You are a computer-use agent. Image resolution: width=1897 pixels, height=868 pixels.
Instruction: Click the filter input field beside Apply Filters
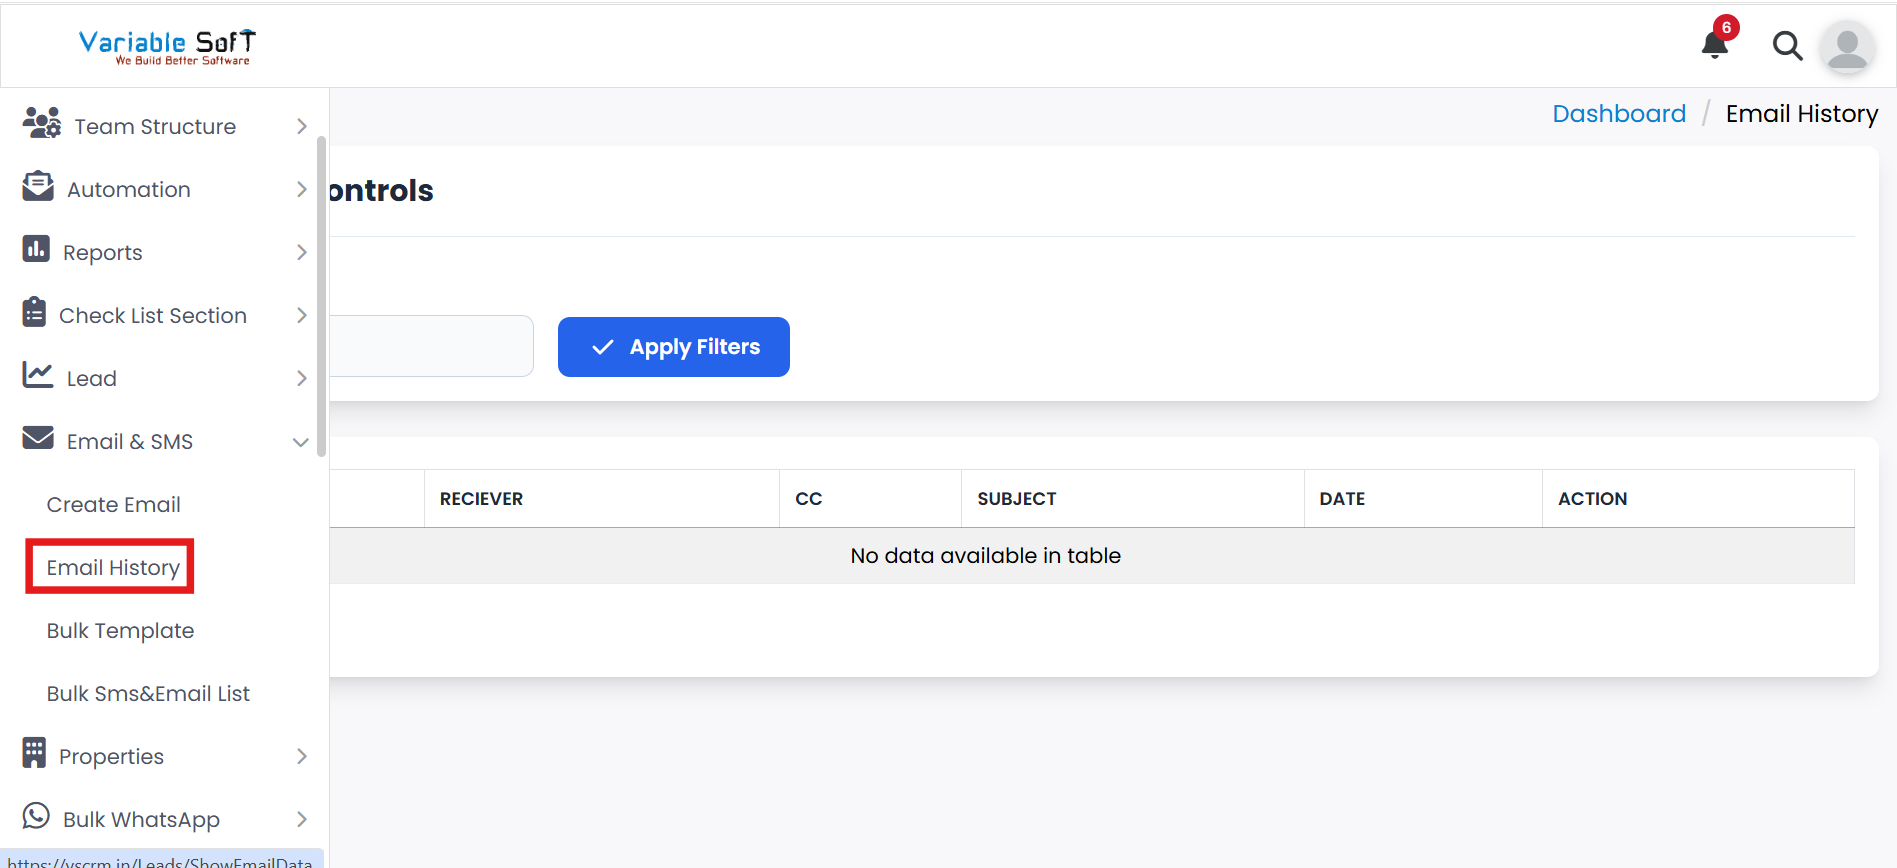(x=430, y=346)
